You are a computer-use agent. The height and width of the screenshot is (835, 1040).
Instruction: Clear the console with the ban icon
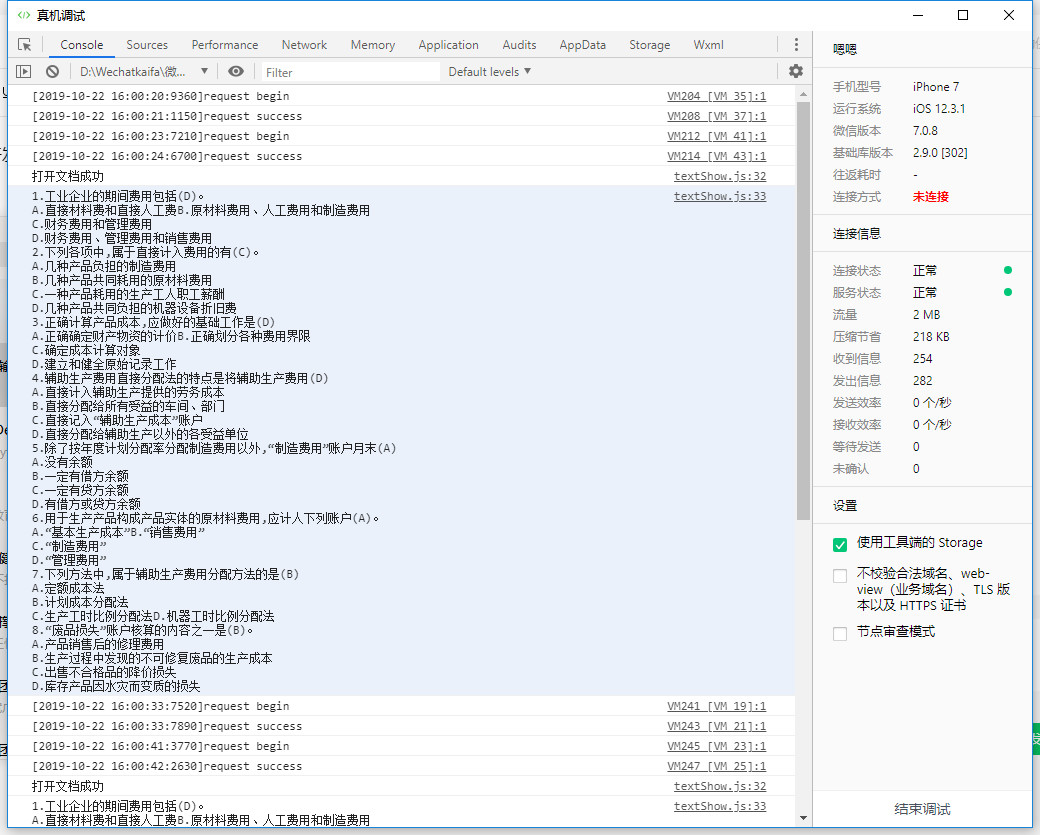52,72
